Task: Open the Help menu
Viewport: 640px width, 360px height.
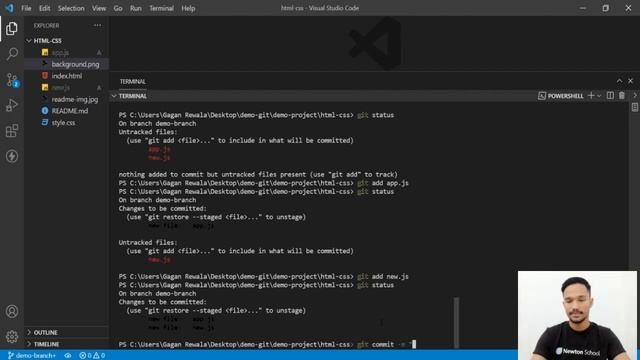Action: coord(188,8)
